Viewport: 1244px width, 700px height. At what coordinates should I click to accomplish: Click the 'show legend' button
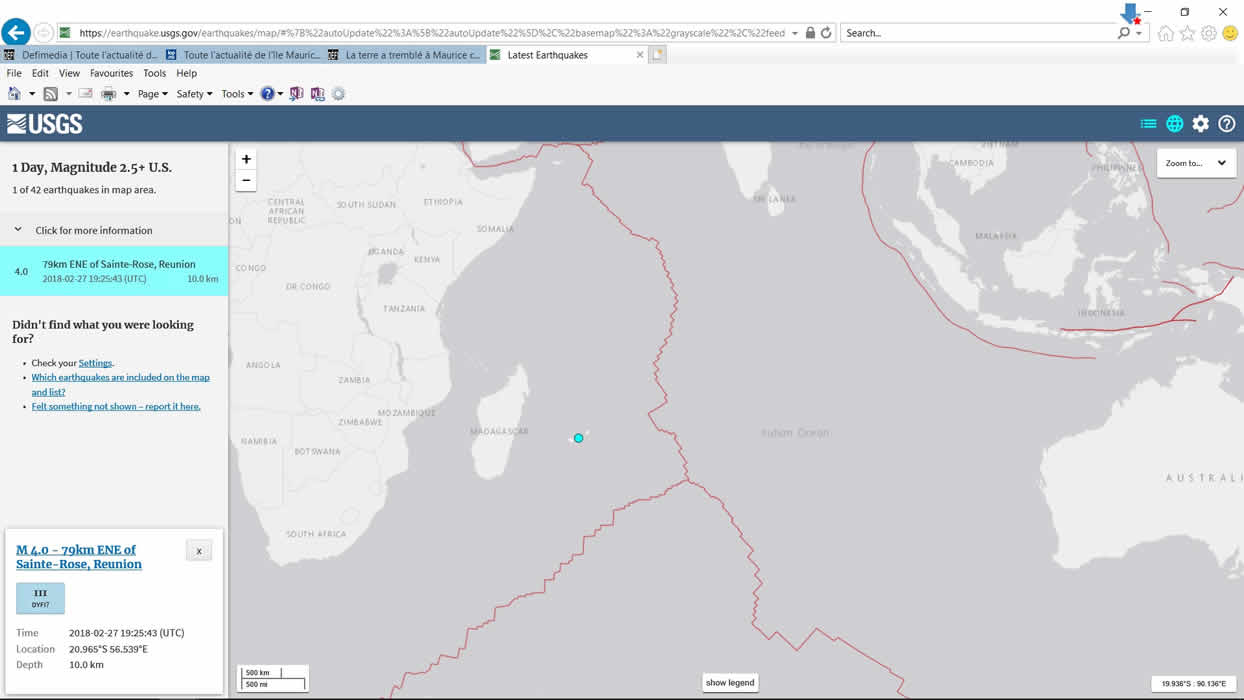pyautogui.click(x=730, y=683)
